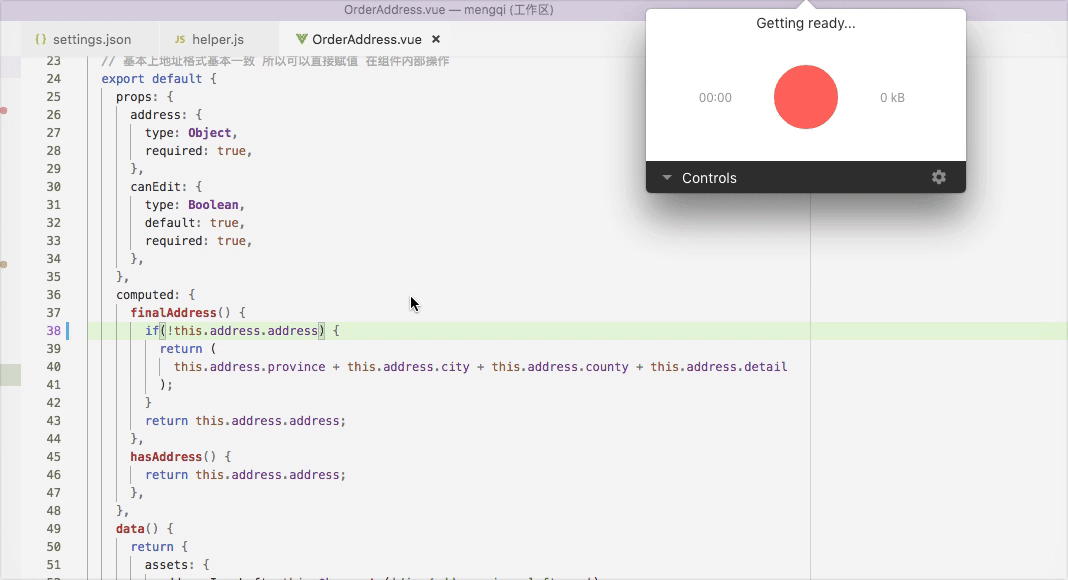Open recorder settings gear icon

point(939,177)
